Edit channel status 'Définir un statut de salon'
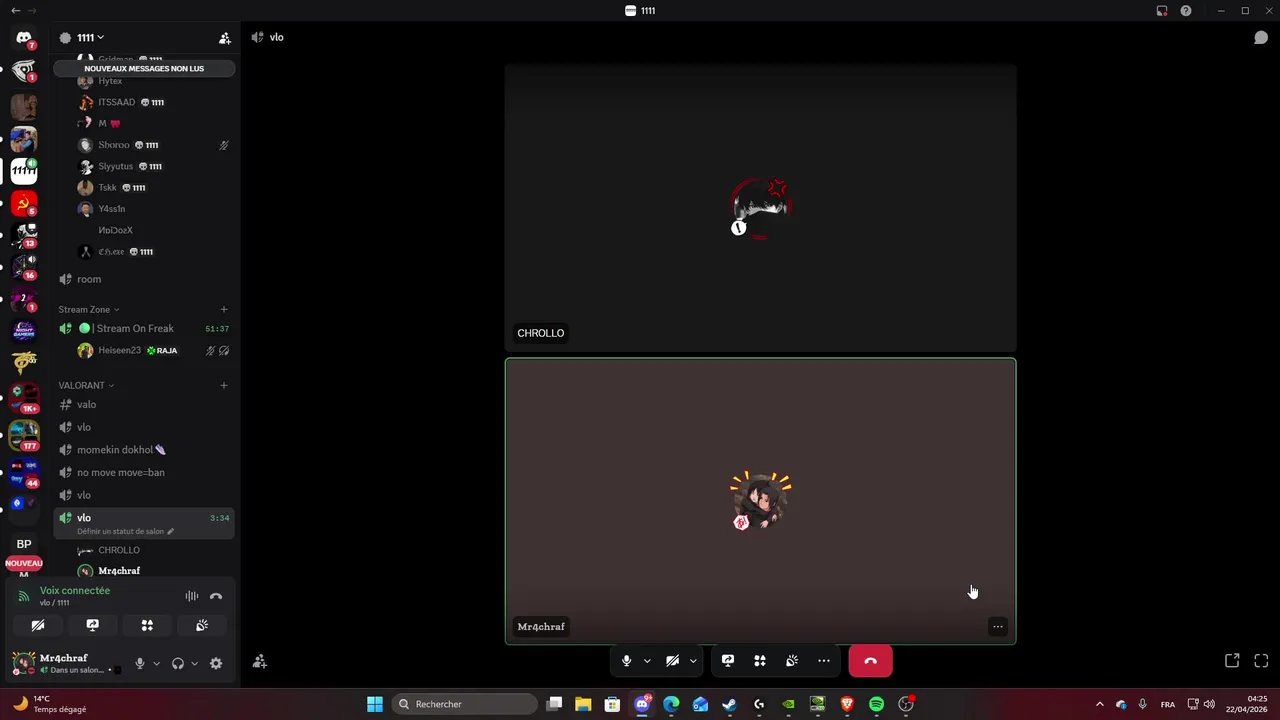 coord(125,532)
